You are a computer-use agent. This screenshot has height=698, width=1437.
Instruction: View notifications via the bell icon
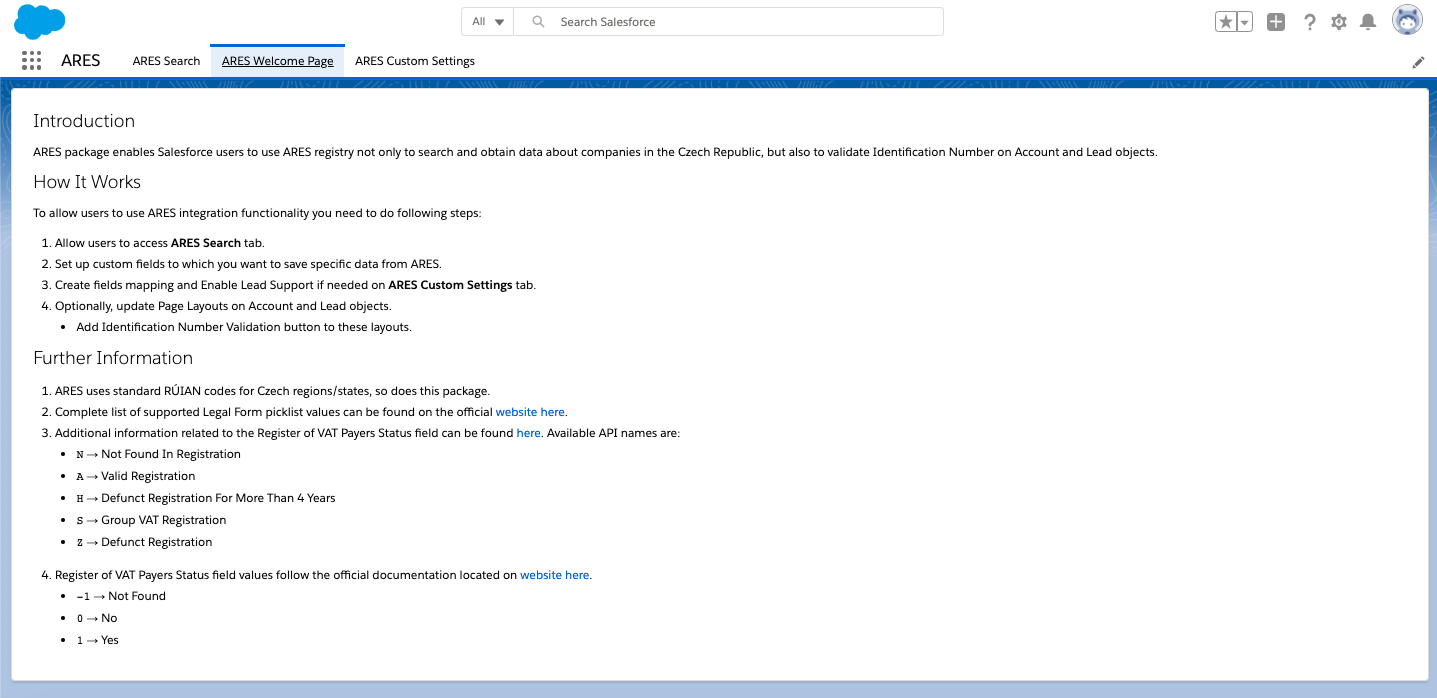coord(1368,22)
